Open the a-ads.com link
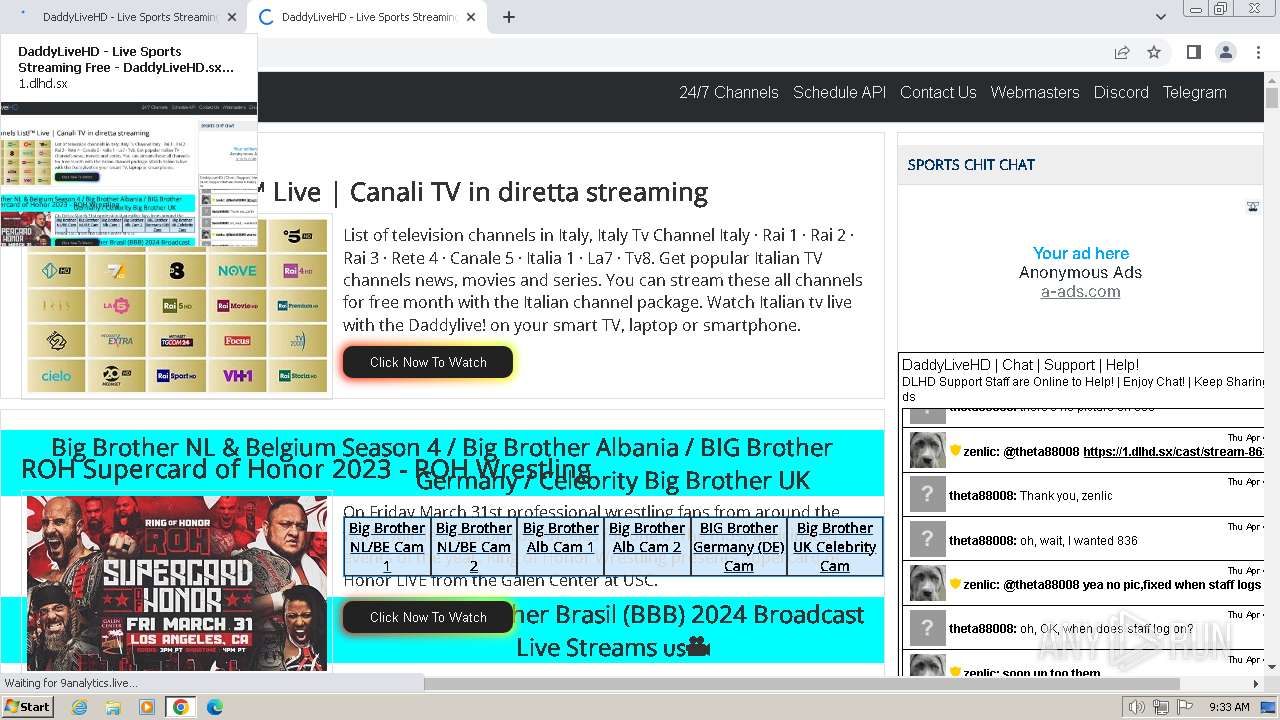The image size is (1280, 720). tap(1080, 292)
